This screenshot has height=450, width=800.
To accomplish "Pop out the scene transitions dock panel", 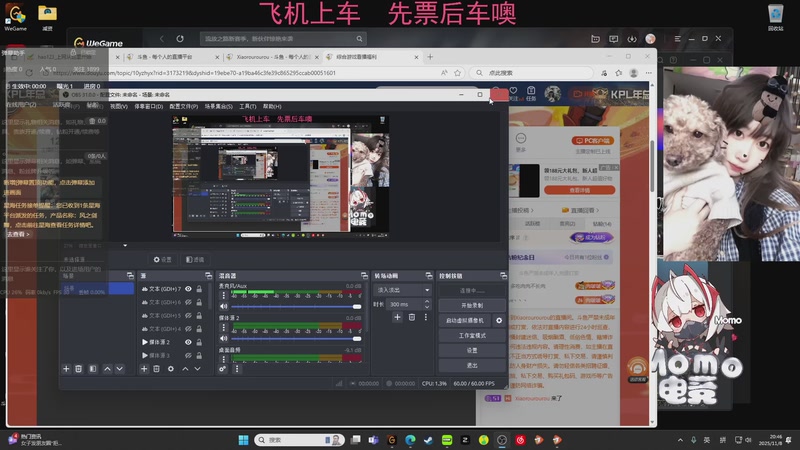I will 429,276.
